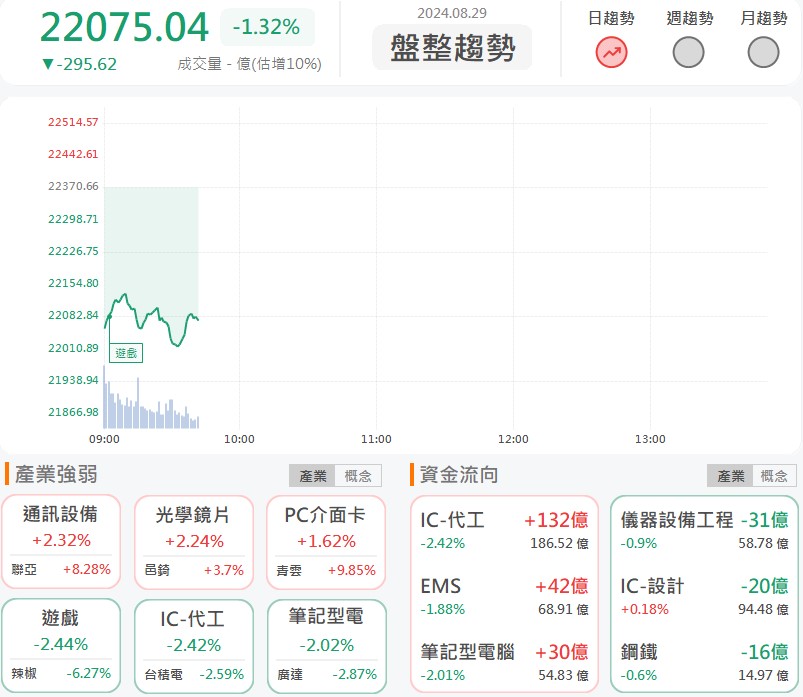Click stock 辣椒 -6.27%
Screen dimensions: 803x697
[61, 673]
